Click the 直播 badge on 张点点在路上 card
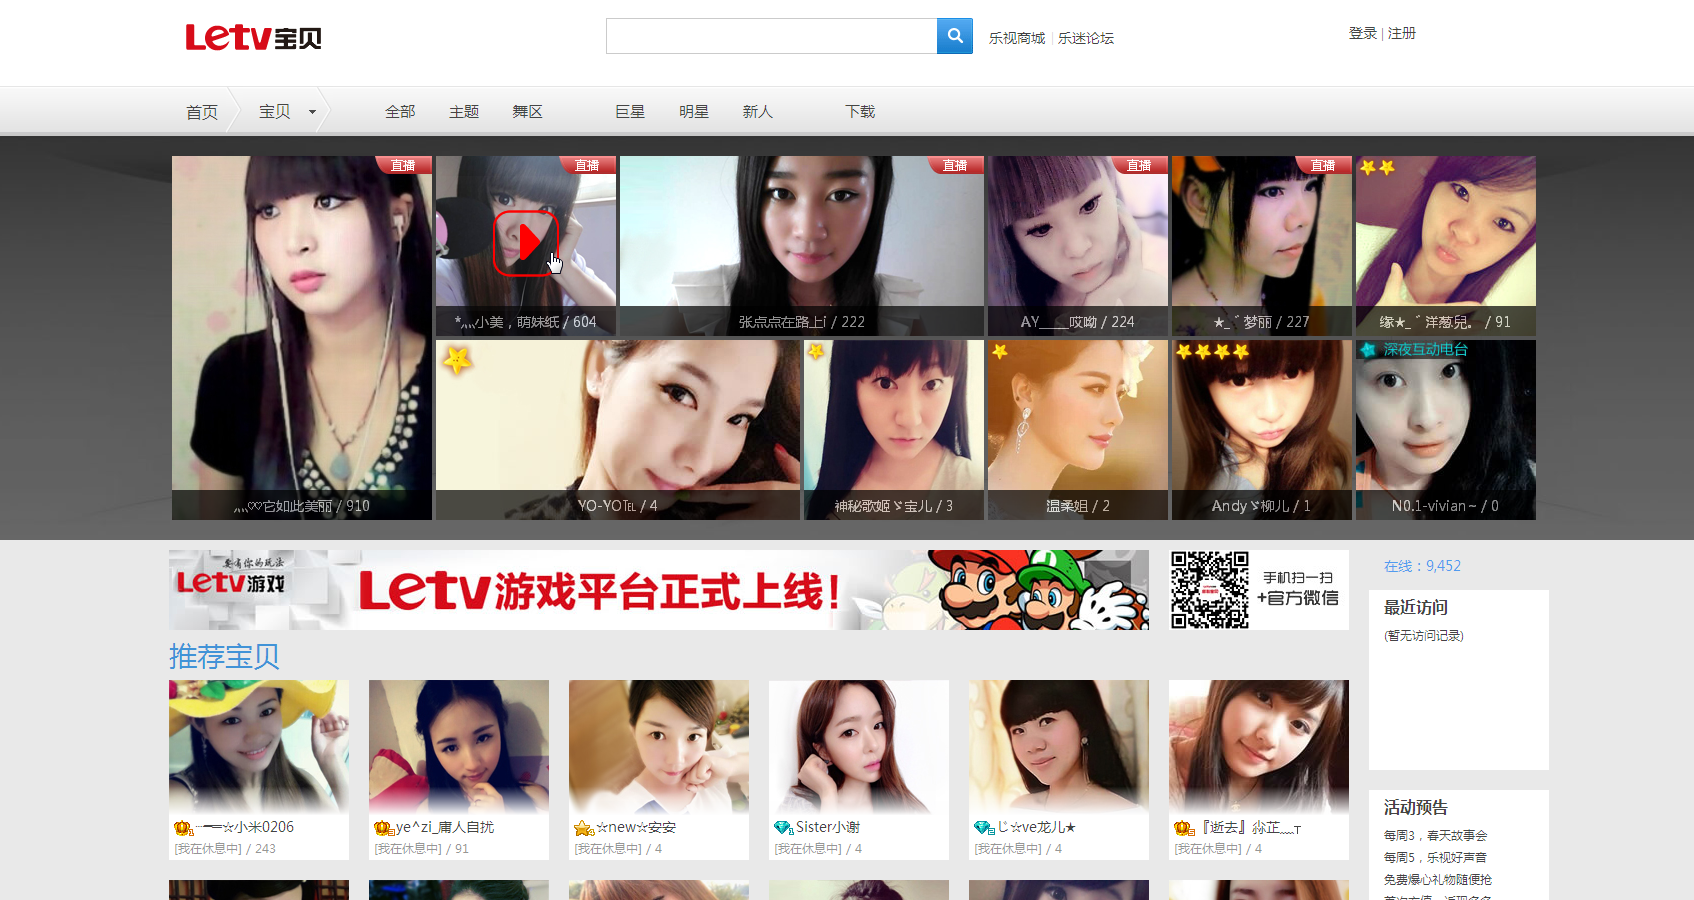 [955, 165]
